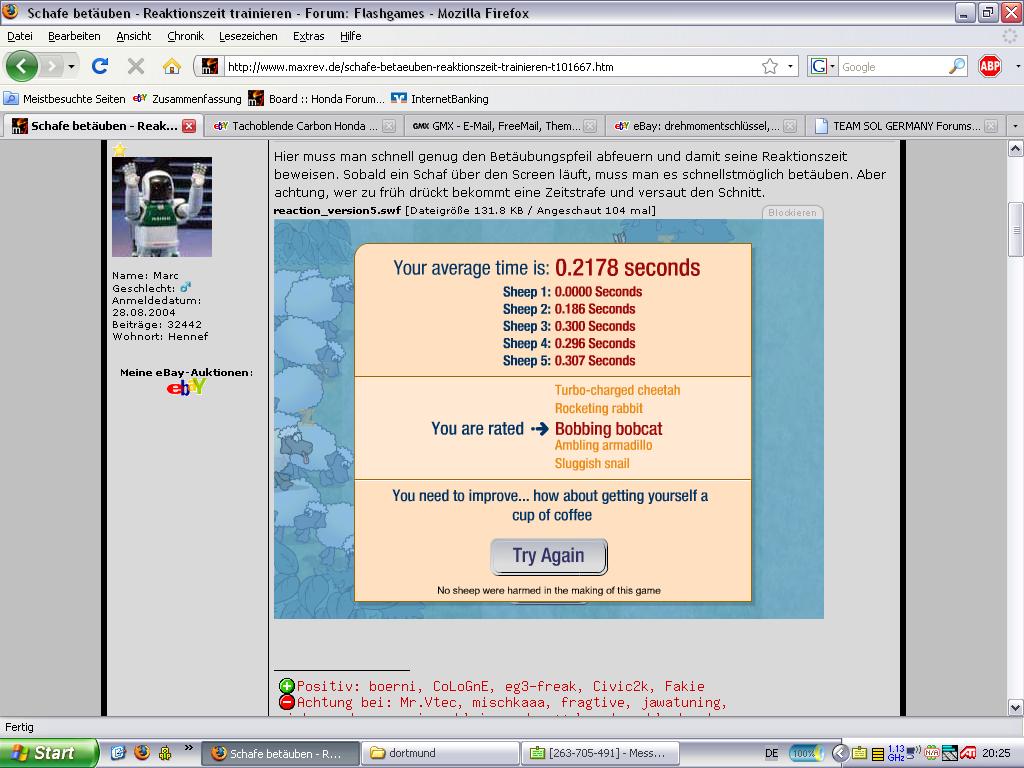Open the address bar history dropdown
This screenshot has width=1024, height=768.
[790, 66]
